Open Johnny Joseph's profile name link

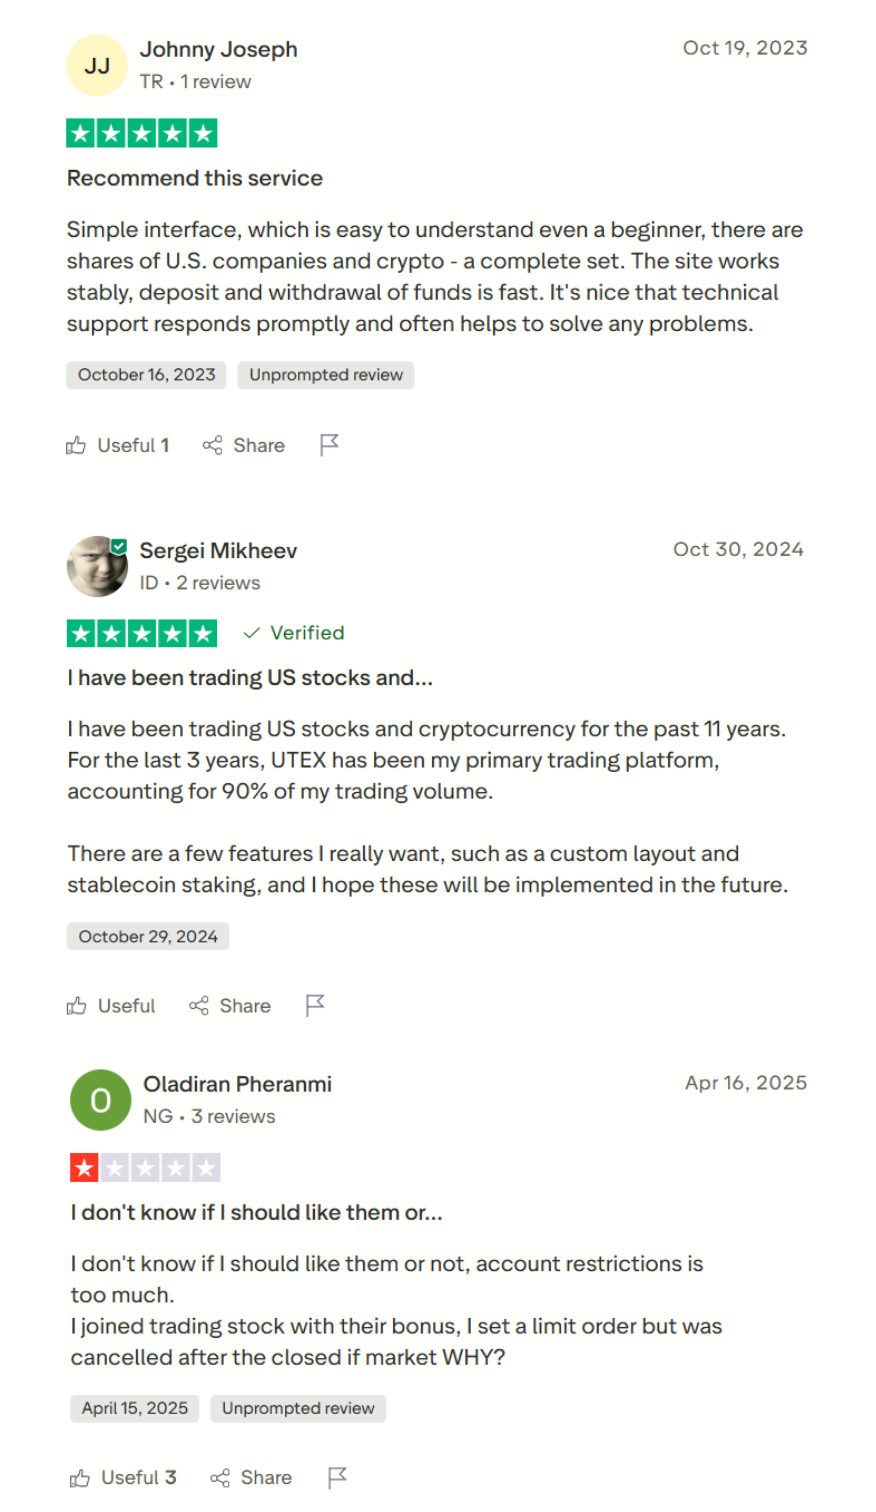219,50
